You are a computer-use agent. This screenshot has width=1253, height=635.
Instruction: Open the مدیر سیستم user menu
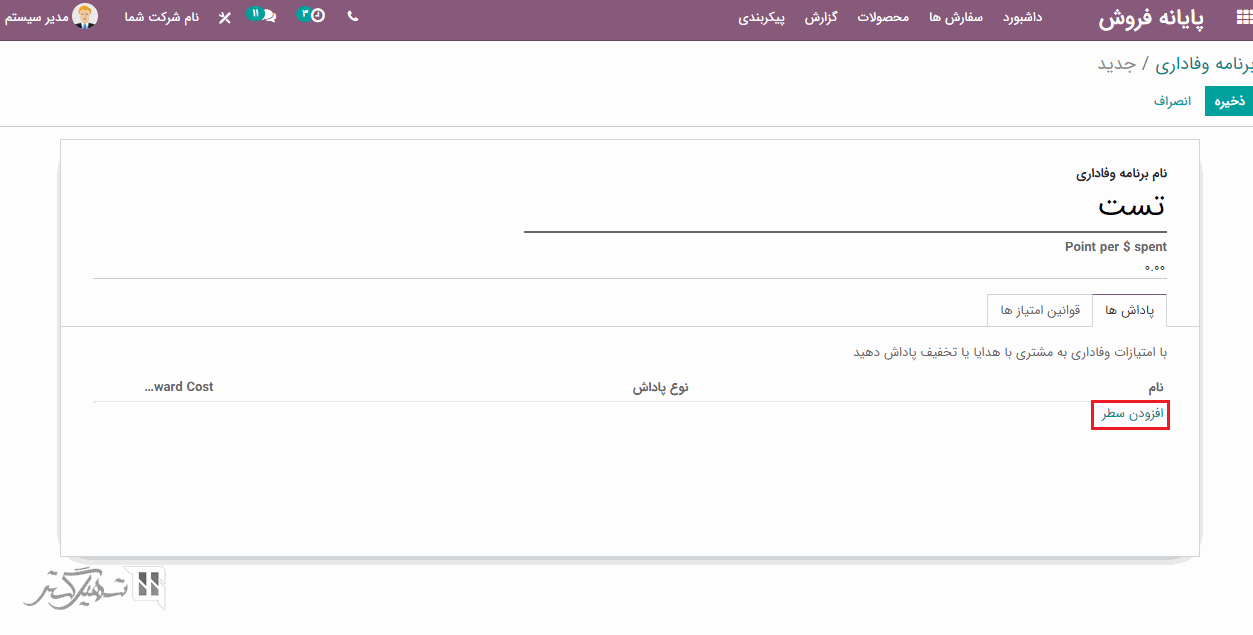[x=36, y=18]
